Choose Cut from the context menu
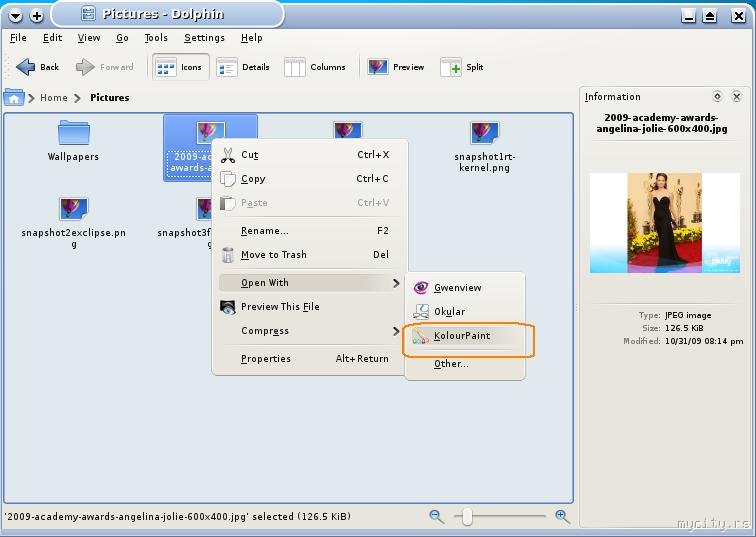Screen dimensions: 756x537 (309, 155)
